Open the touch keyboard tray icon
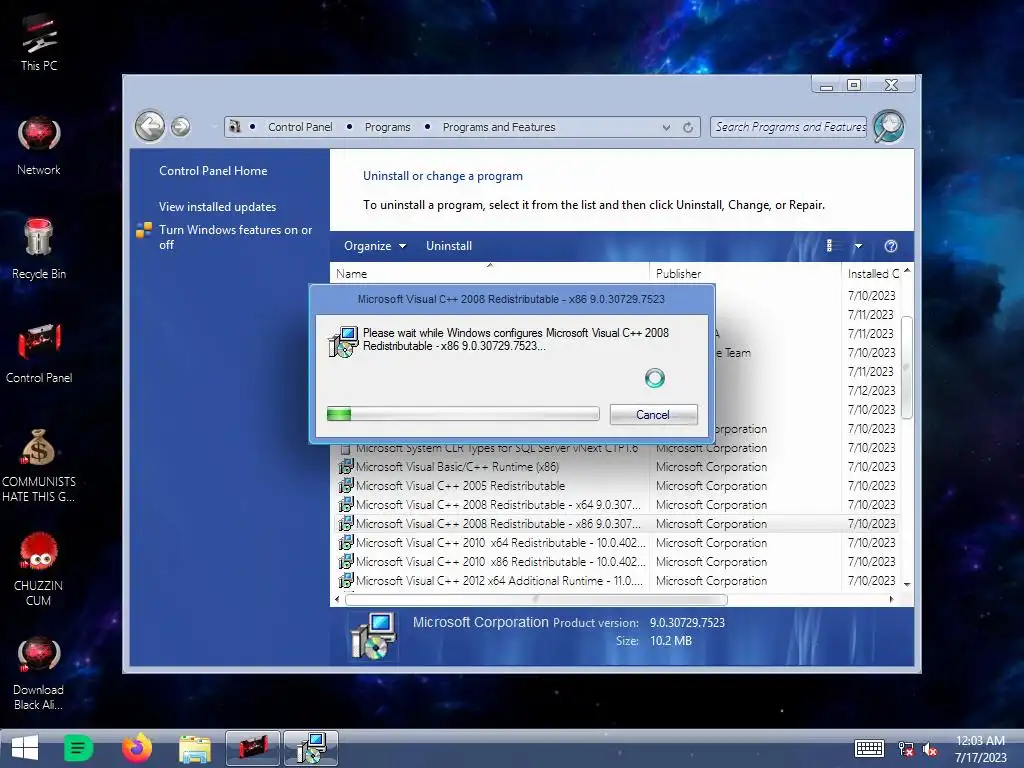 [x=869, y=748]
